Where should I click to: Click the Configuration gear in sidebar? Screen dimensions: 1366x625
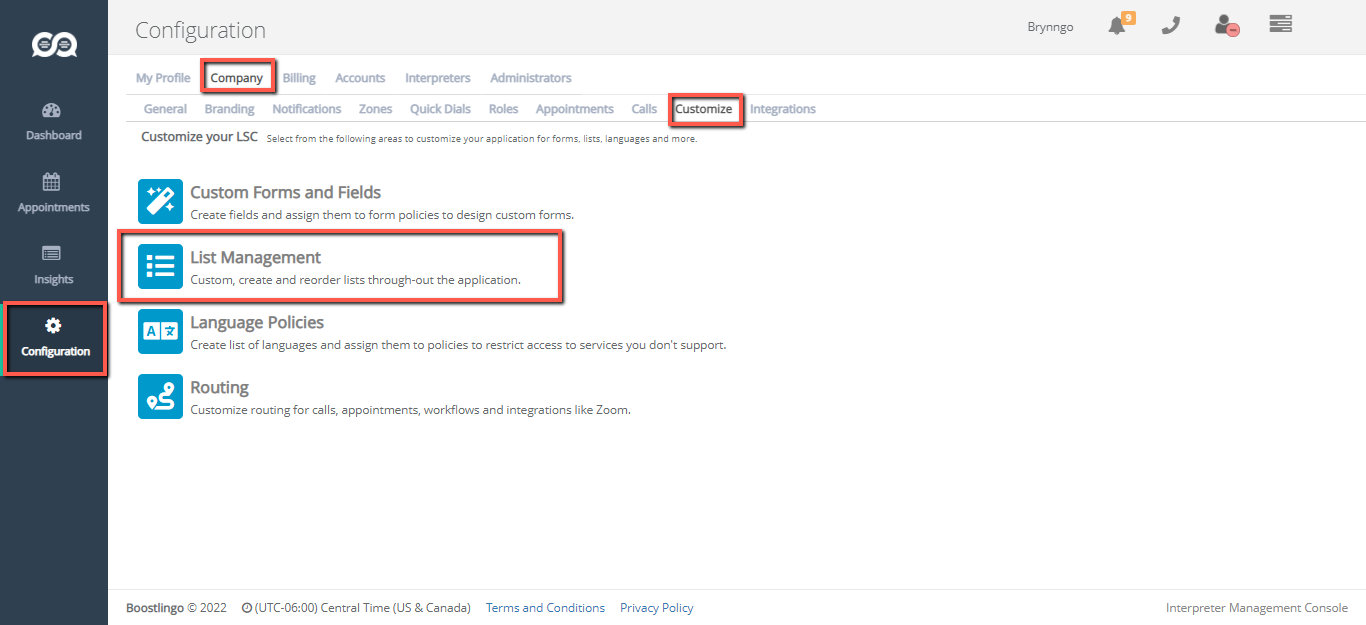(54, 338)
